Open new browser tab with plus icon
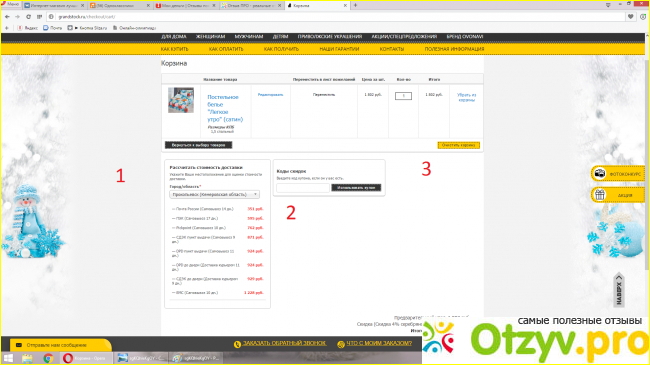650x365 pixels. tap(355, 5)
